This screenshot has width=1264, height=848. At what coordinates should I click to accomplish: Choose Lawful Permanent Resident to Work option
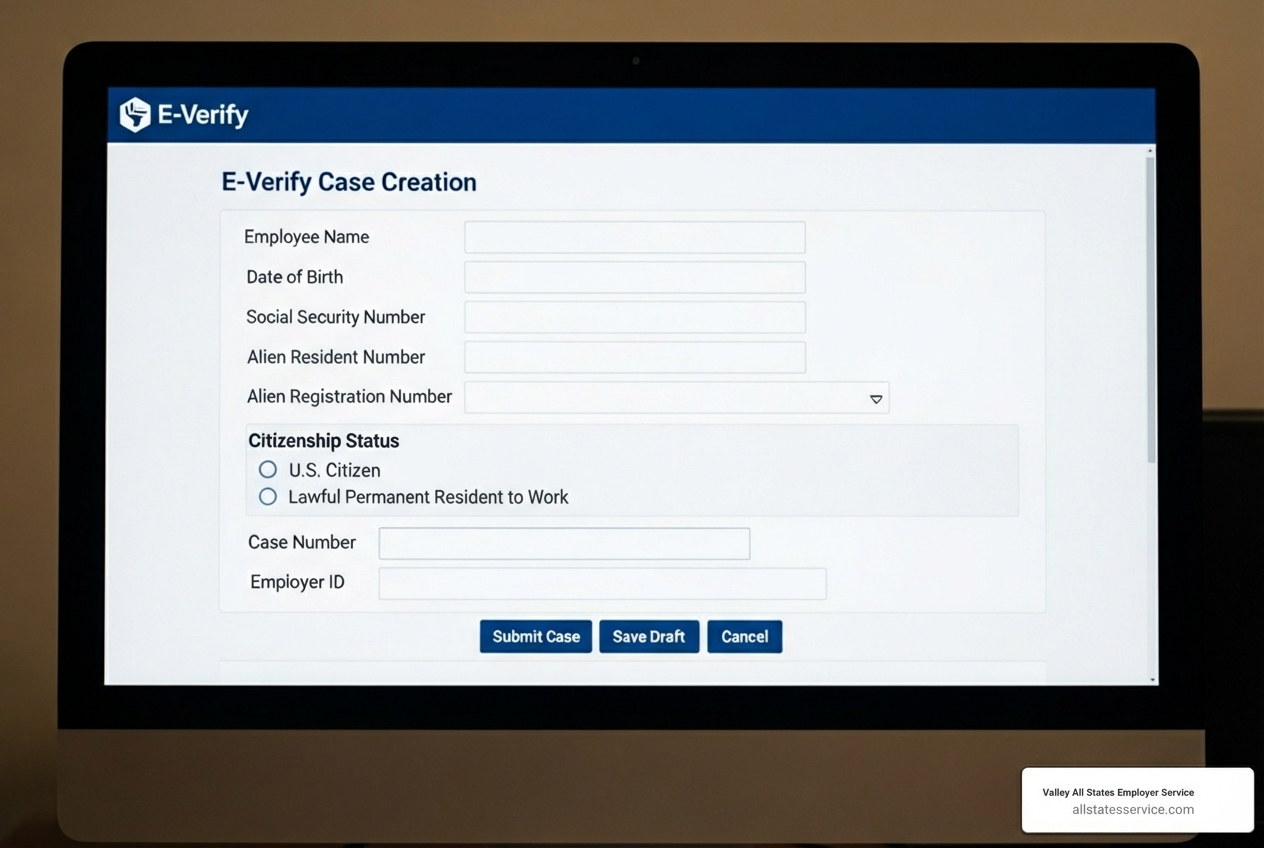coord(267,496)
